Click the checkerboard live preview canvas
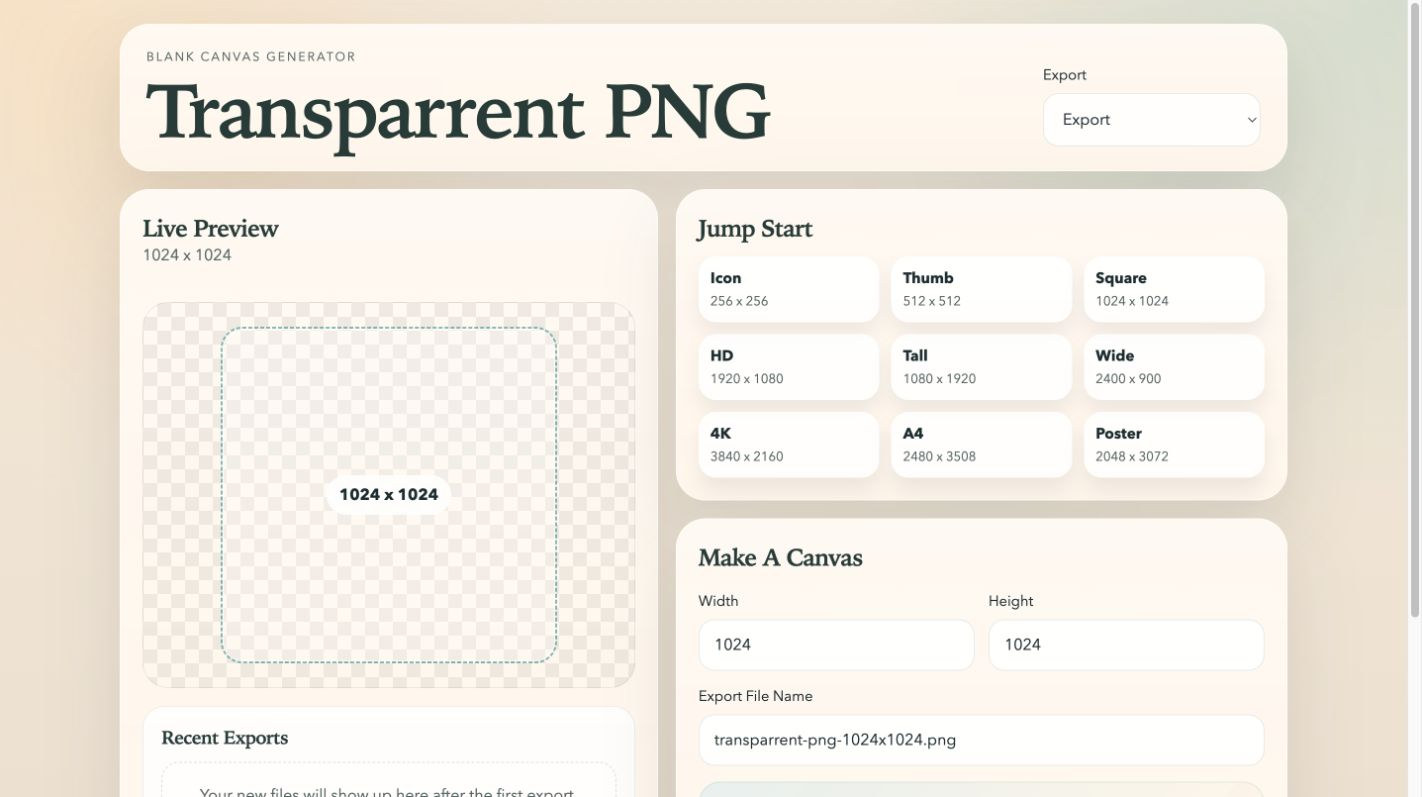The width and height of the screenshot is (1422, 797). click(x=389, y=495)
